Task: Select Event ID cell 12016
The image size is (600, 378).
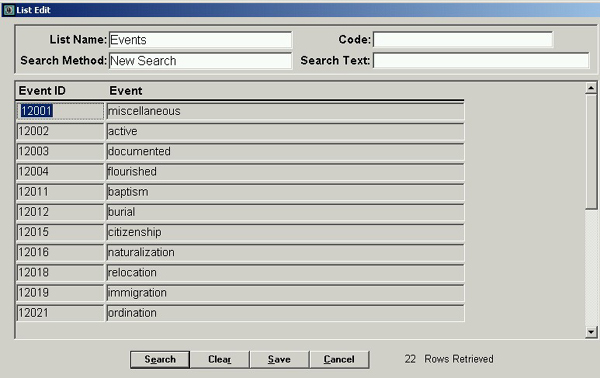Action: click(60, 253)
